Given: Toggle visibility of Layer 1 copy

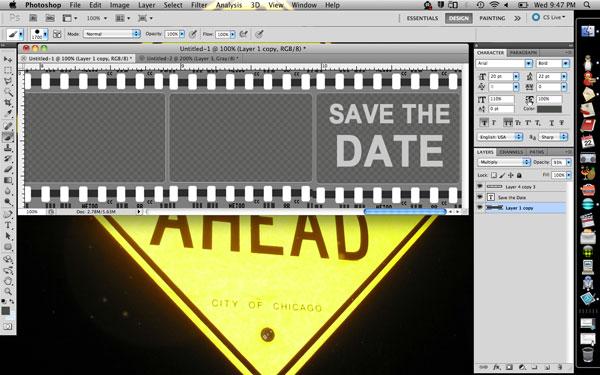Looking at the screenshot, I should click(x=480, y=208).
